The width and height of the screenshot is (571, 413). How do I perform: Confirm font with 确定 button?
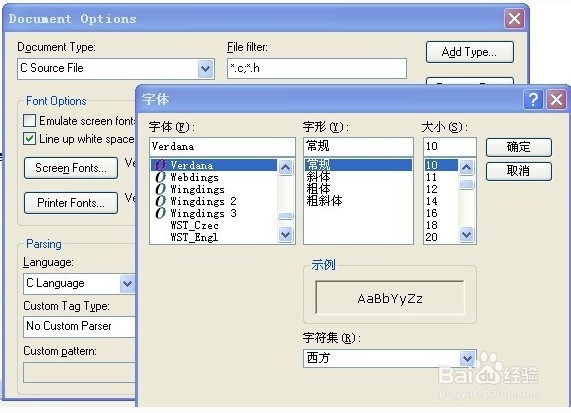click(519, 147)
